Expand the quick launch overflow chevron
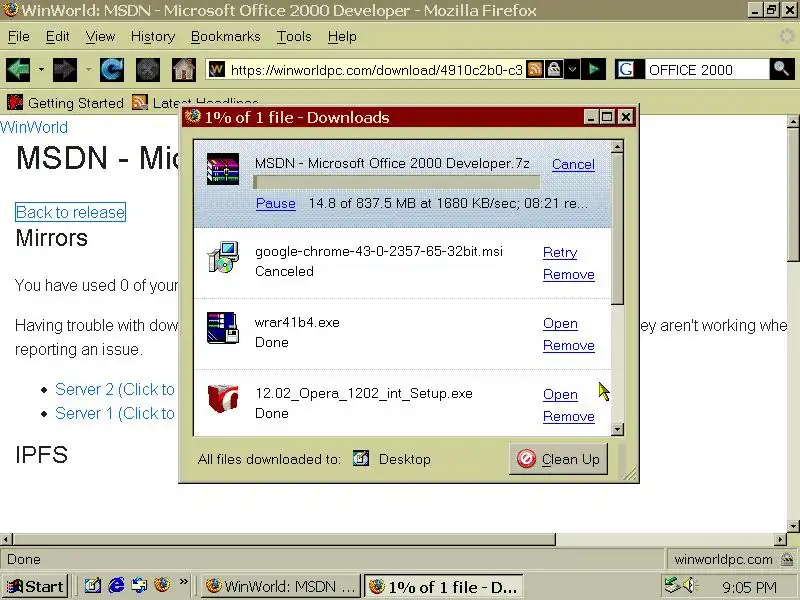800x600 pixels. [184, 582]
